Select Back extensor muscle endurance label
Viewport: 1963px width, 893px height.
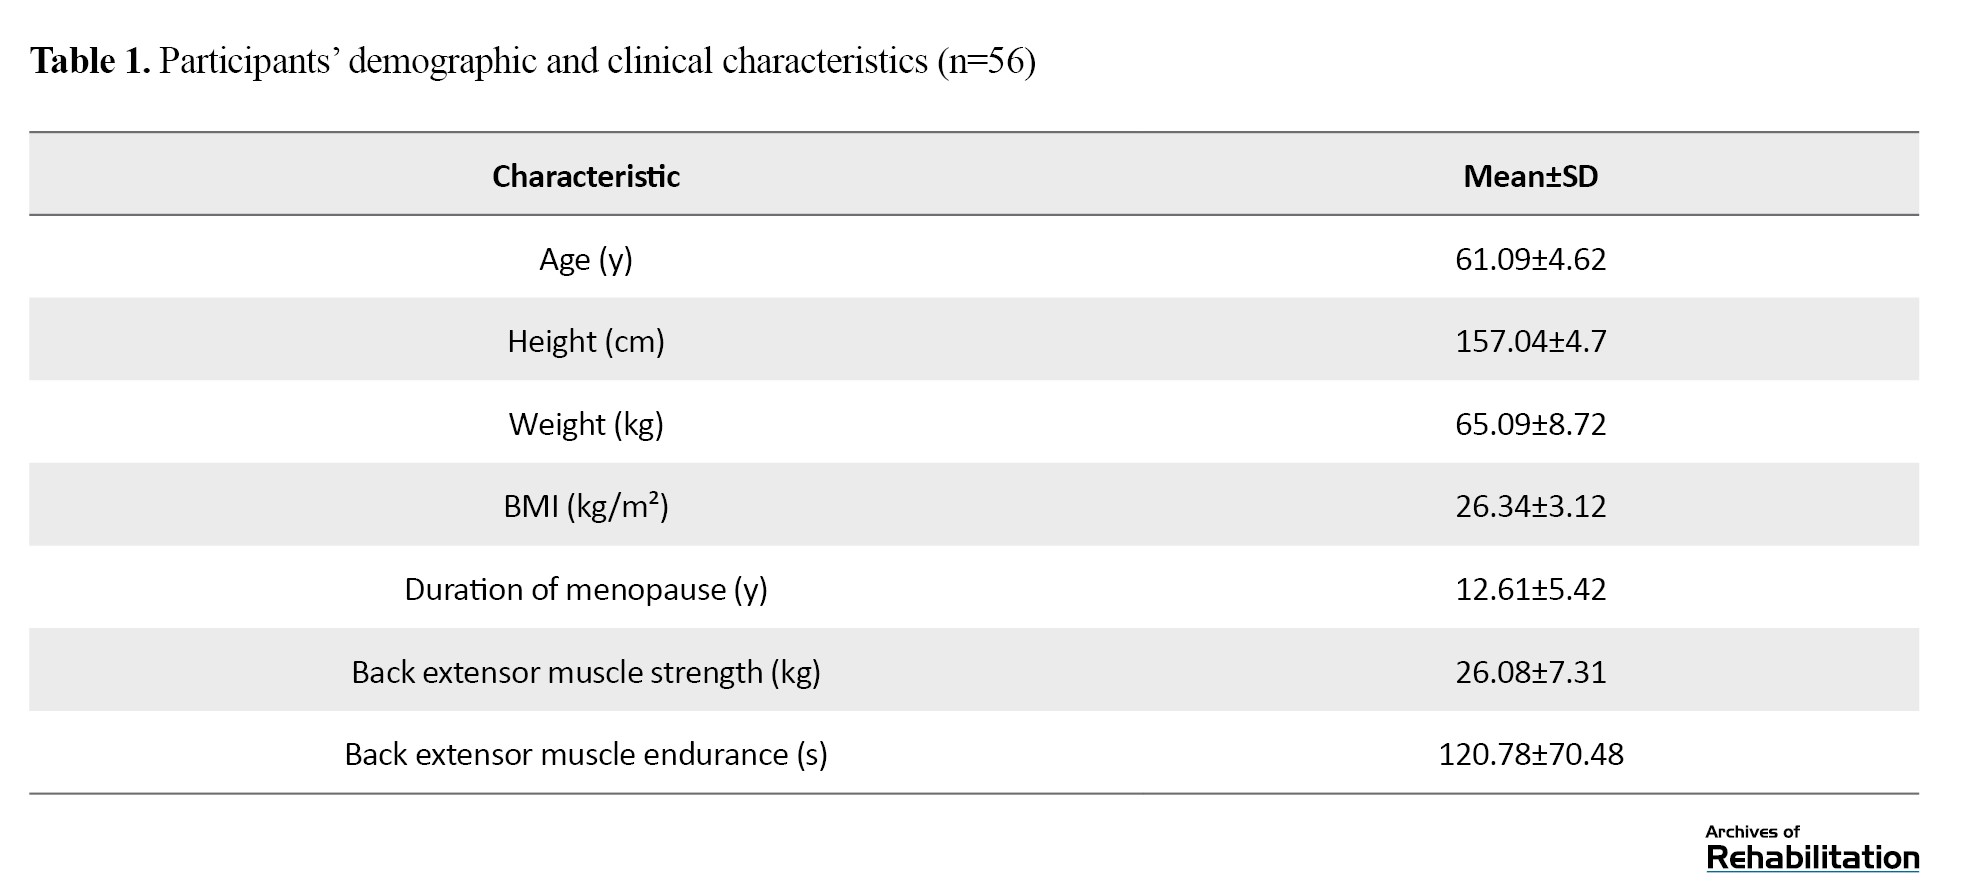(586, 755)
